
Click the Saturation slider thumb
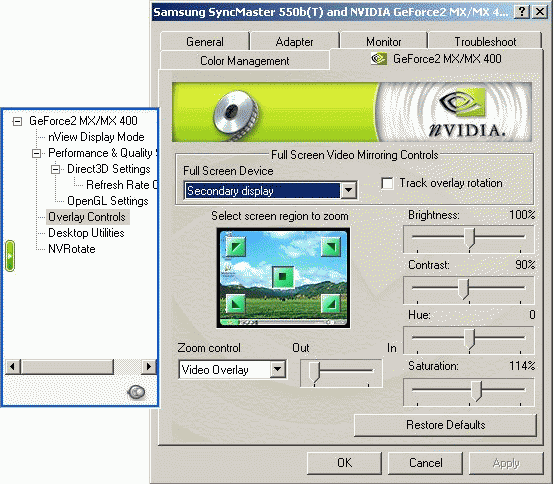coord(476,391)
